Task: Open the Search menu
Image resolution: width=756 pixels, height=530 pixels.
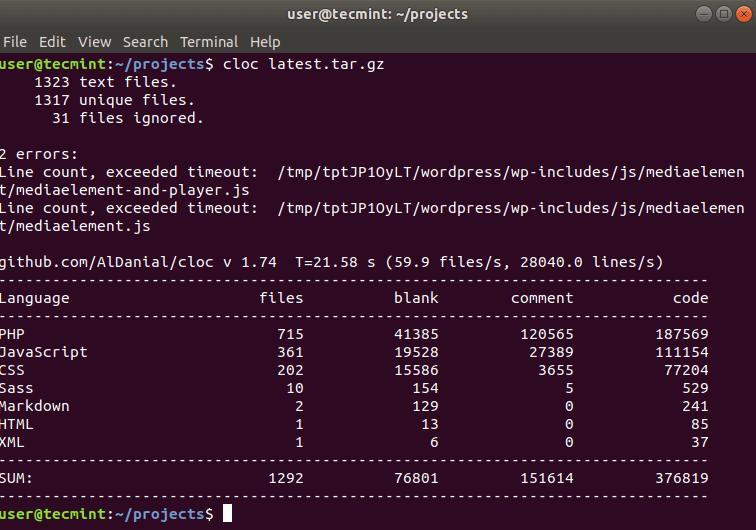Action: [145, 42]
